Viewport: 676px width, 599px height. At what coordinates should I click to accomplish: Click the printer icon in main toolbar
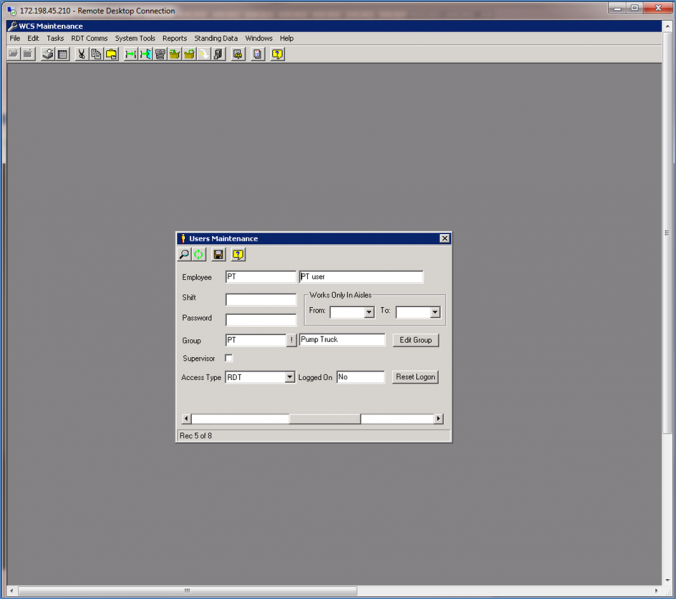(x=48, y=54)
